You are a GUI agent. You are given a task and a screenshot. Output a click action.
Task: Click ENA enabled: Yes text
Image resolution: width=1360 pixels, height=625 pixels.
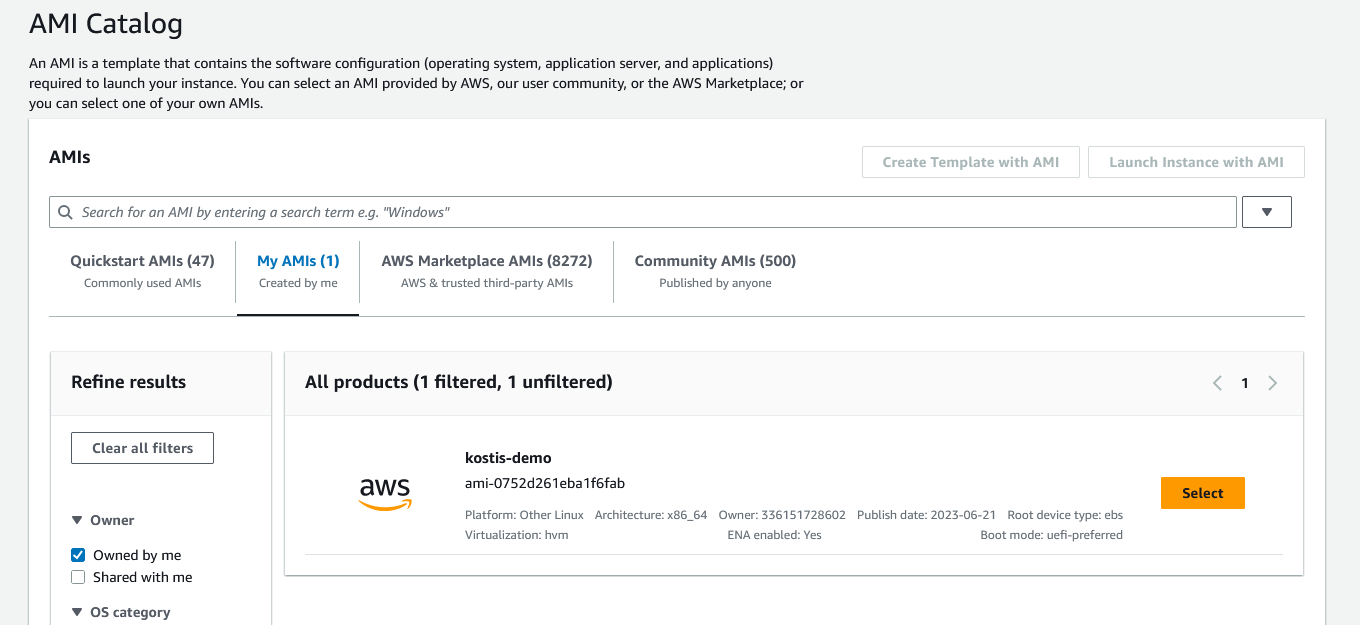pyautogui.click(x=774, y=535)
